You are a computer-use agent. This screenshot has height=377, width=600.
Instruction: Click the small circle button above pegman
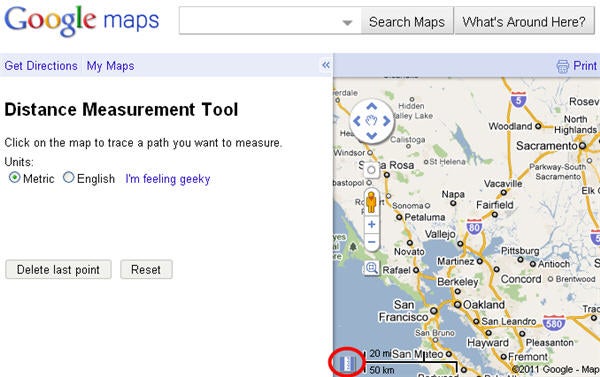click(371, 170)
